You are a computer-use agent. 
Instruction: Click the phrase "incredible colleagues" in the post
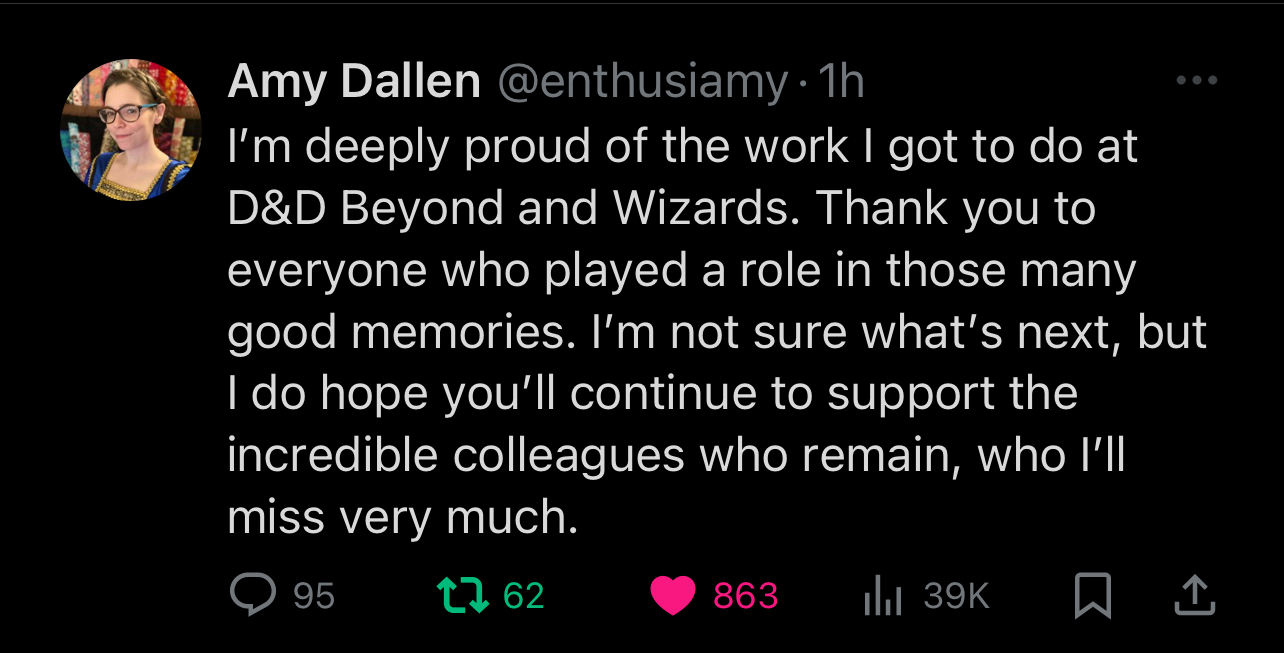(x=455, y=455)
